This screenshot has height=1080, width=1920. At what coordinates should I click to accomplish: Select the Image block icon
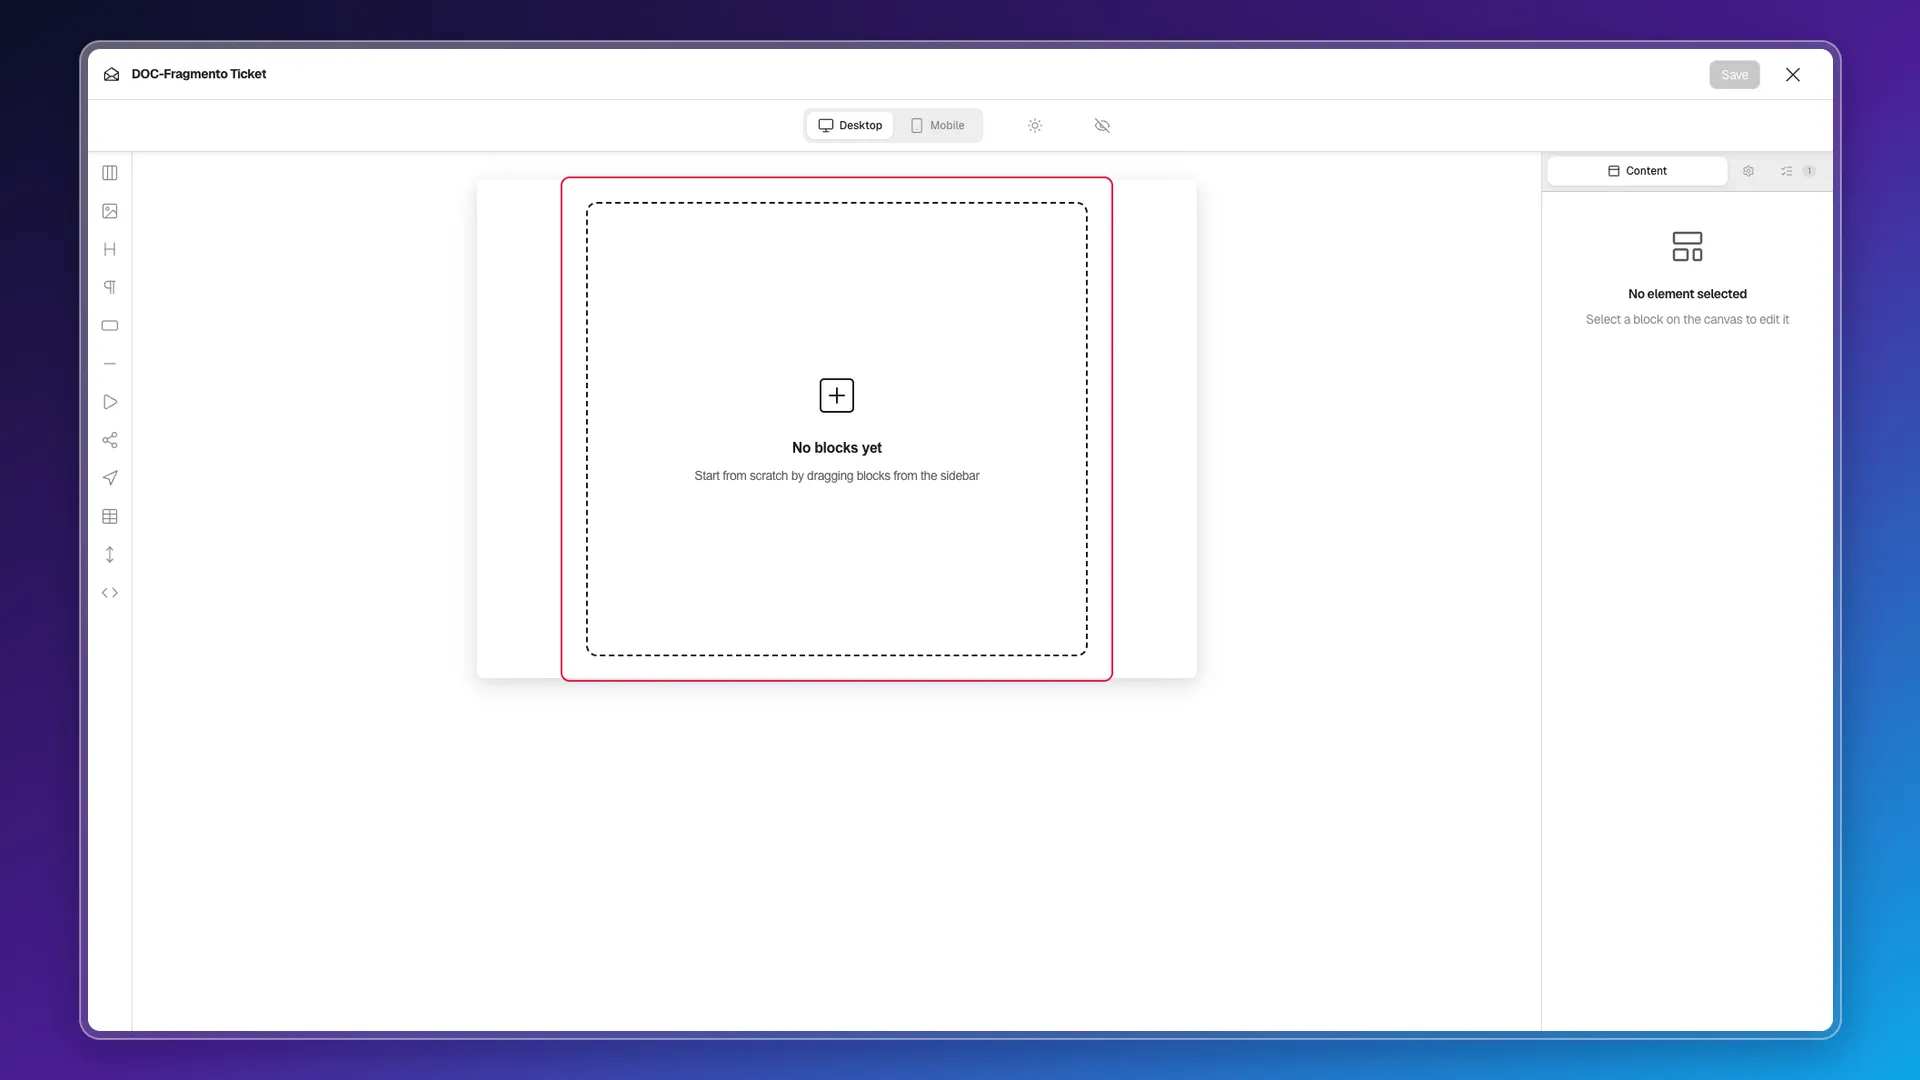(110, 211)
